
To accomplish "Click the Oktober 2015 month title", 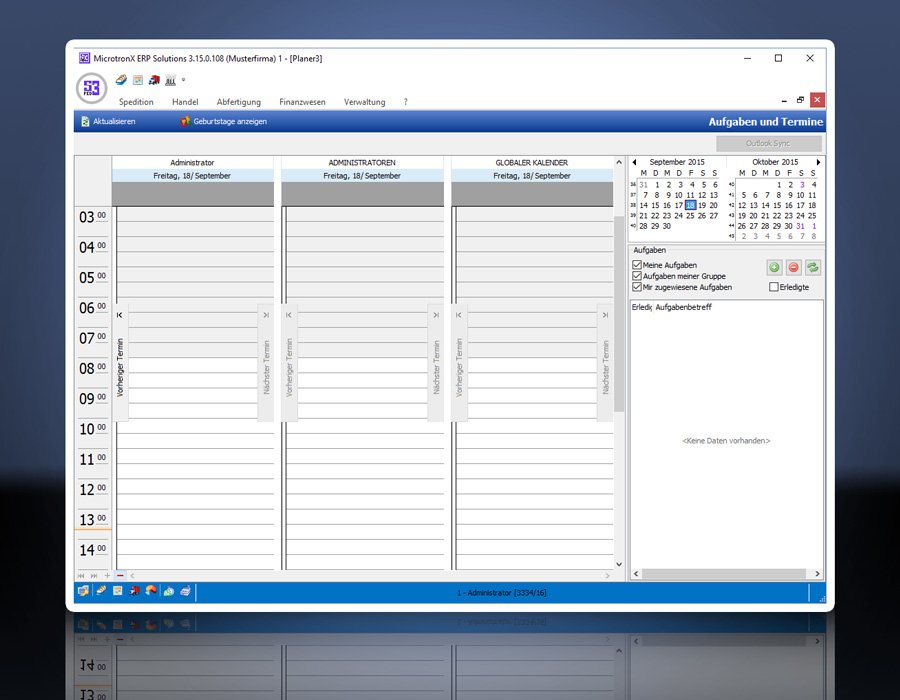I will point(775,162).
